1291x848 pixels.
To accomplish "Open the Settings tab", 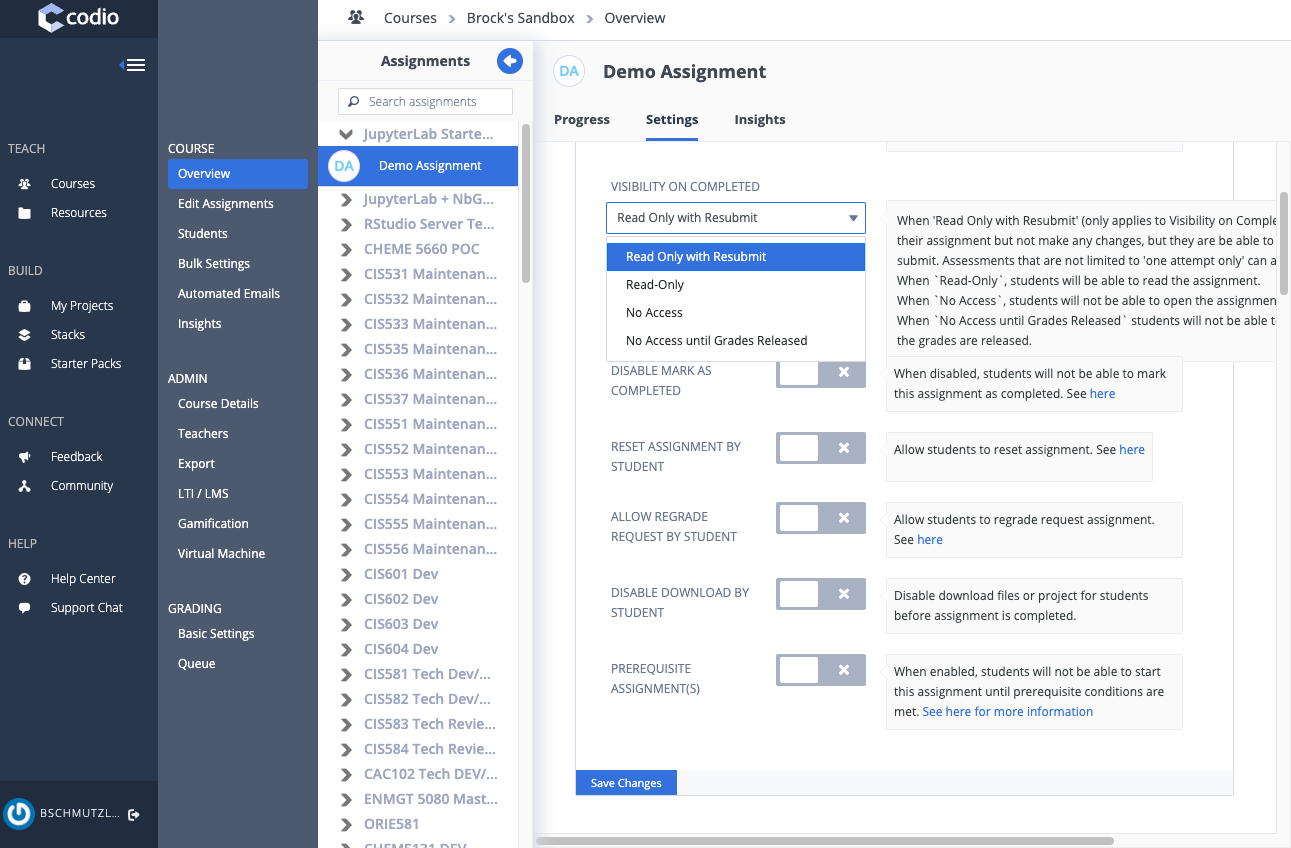I will click(672, 120).
